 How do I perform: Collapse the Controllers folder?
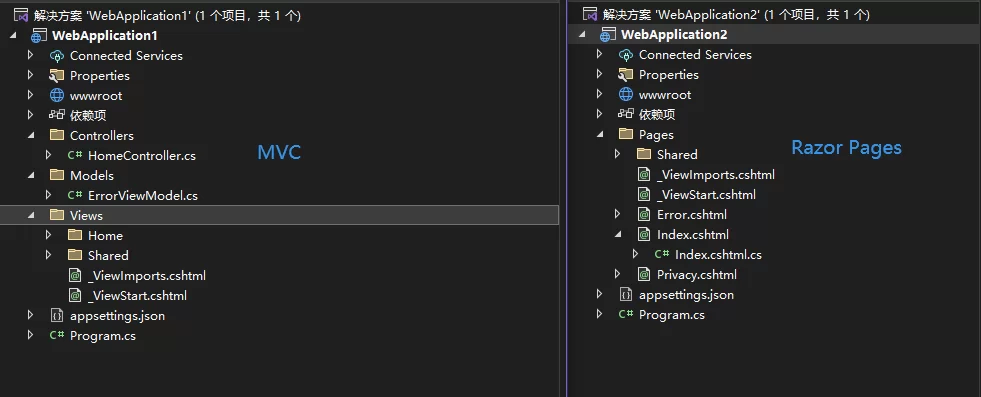pyautogui.click(x=31, y=136)
